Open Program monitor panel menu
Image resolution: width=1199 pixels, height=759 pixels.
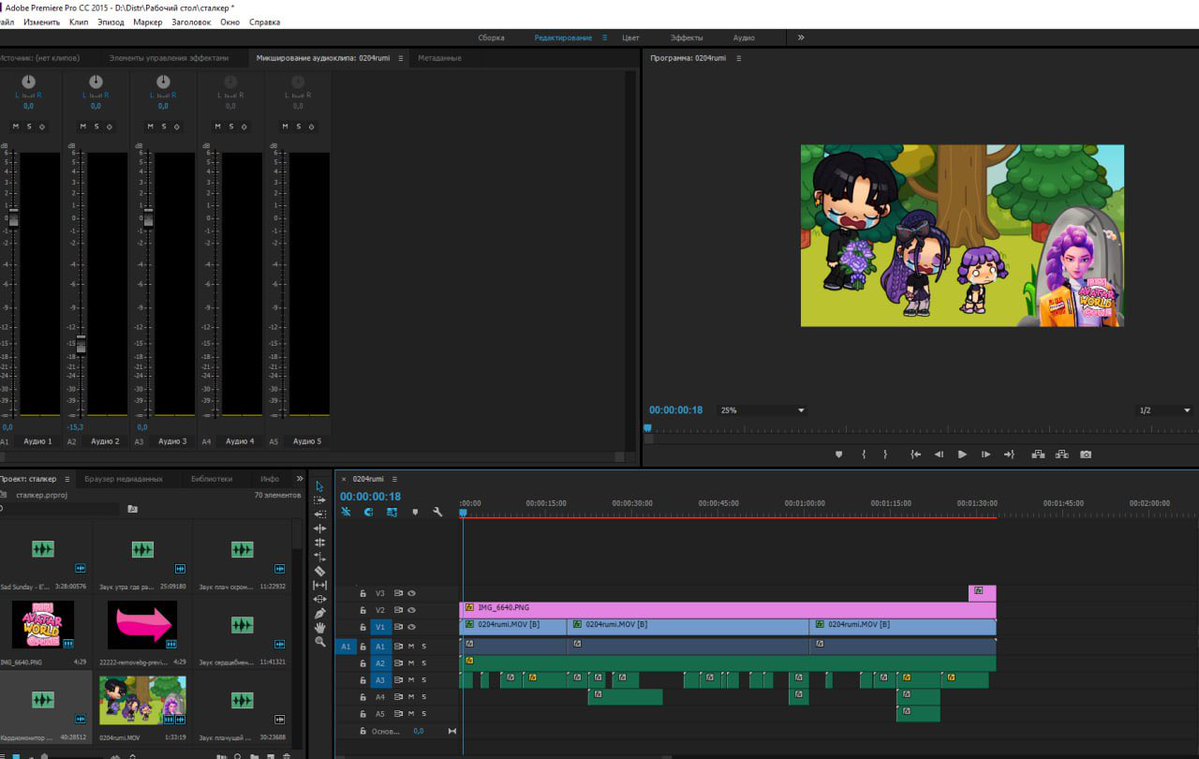click(739, 58)
